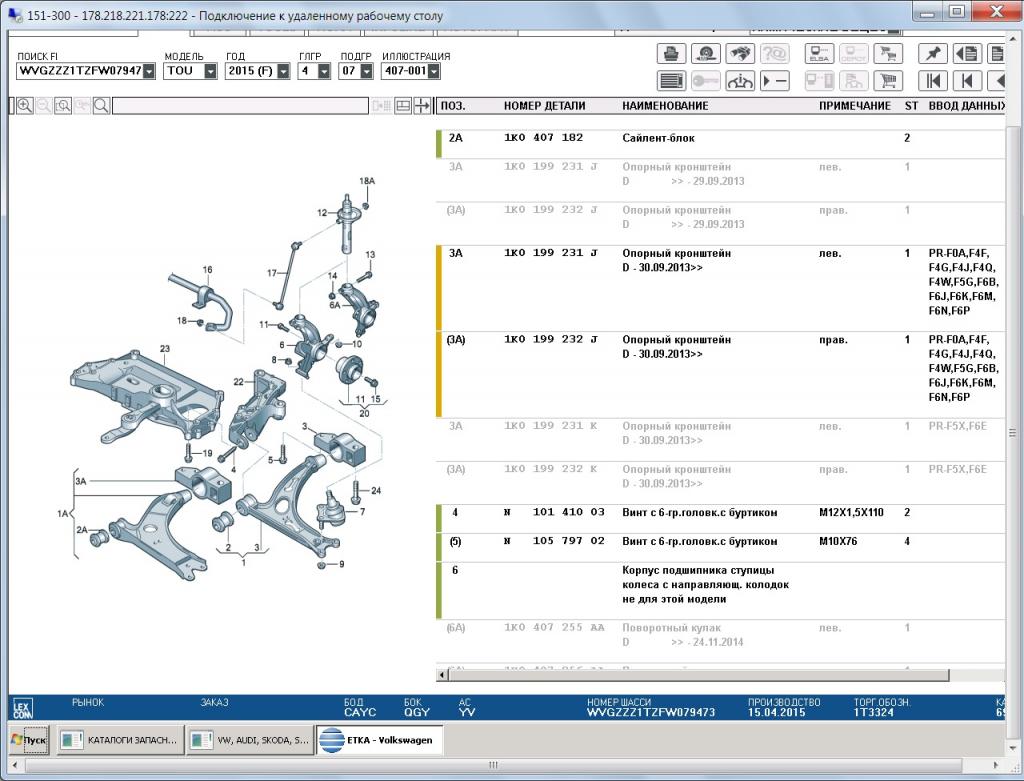Open the ПОИСК FI VIN dropdown
The width and height of the screenshot is (1024, 781).
(x=150, y=71)
